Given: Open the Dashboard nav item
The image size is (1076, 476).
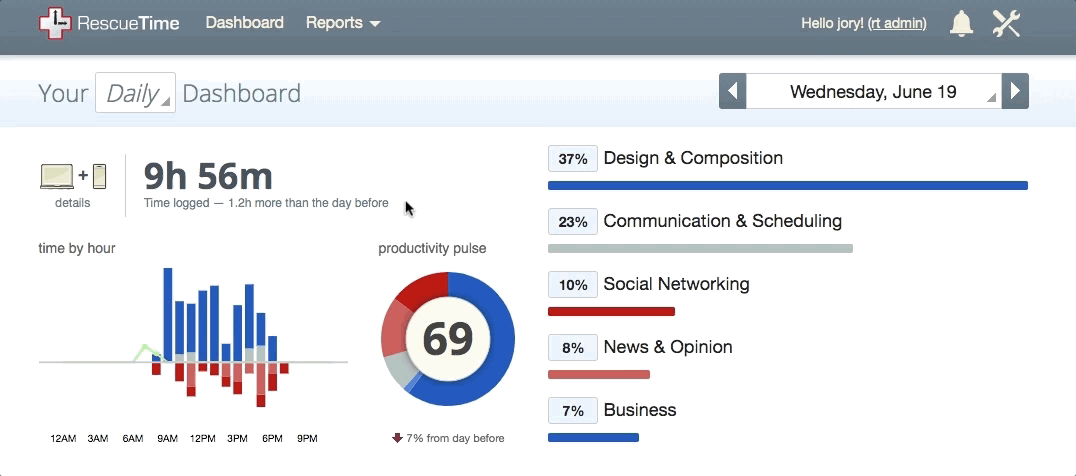Looking at the screenshot, I should [244, 23].
